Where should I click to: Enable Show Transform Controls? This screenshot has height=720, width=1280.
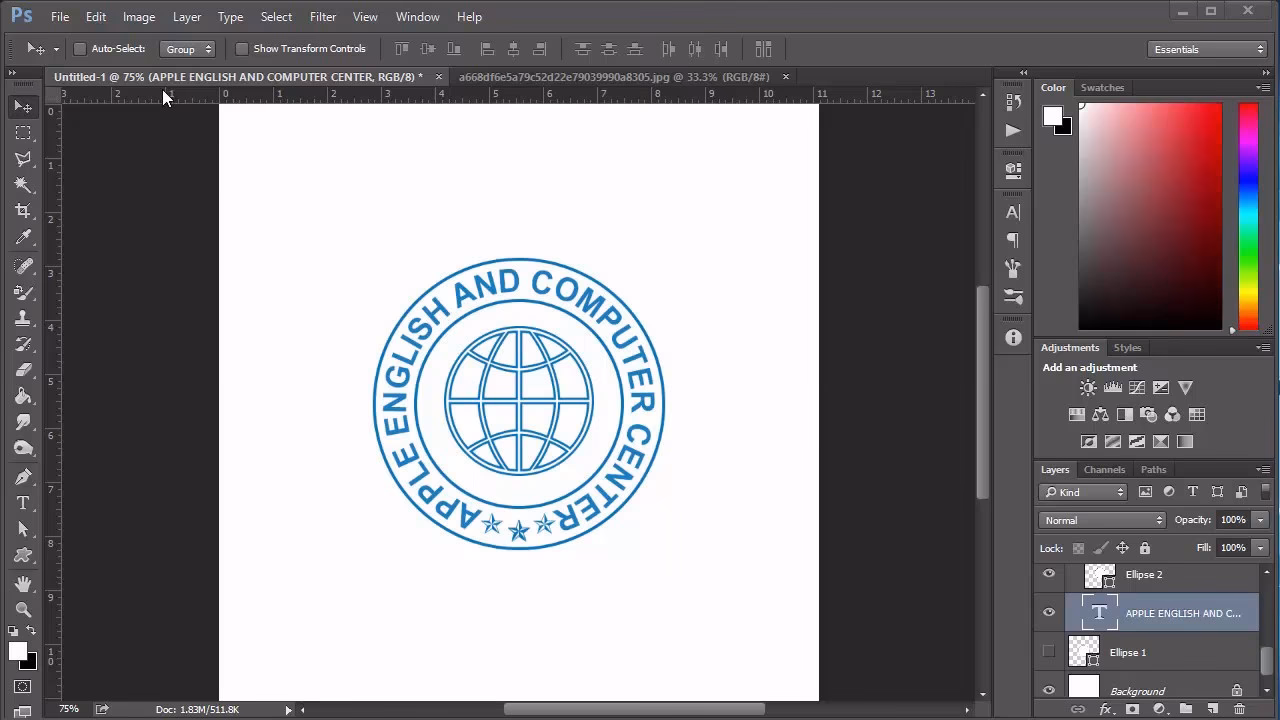[241, 48]
